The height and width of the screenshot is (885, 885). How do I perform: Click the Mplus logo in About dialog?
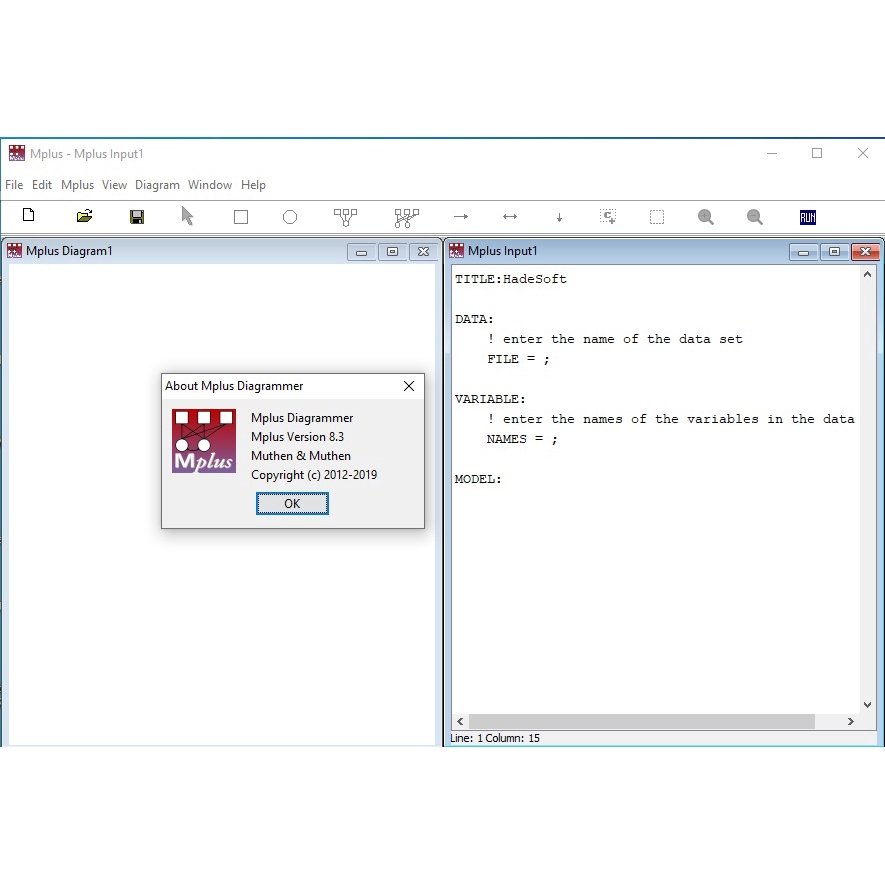[x=204, y=441]
